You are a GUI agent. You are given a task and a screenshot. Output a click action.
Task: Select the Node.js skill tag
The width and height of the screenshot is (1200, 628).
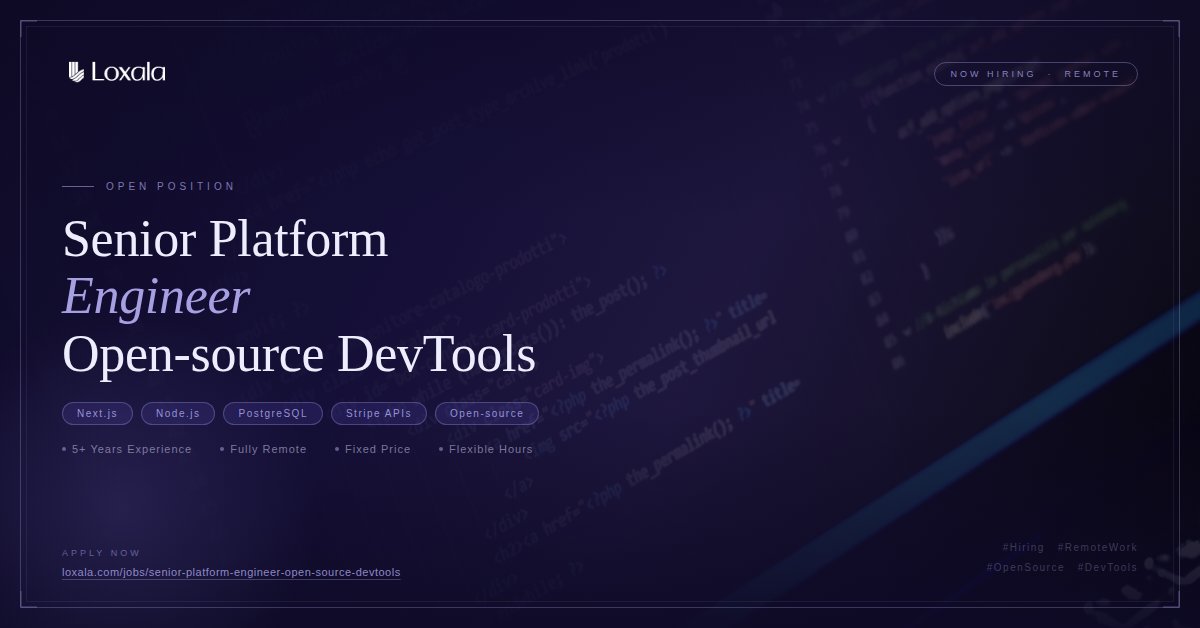[x=178, y=413]
